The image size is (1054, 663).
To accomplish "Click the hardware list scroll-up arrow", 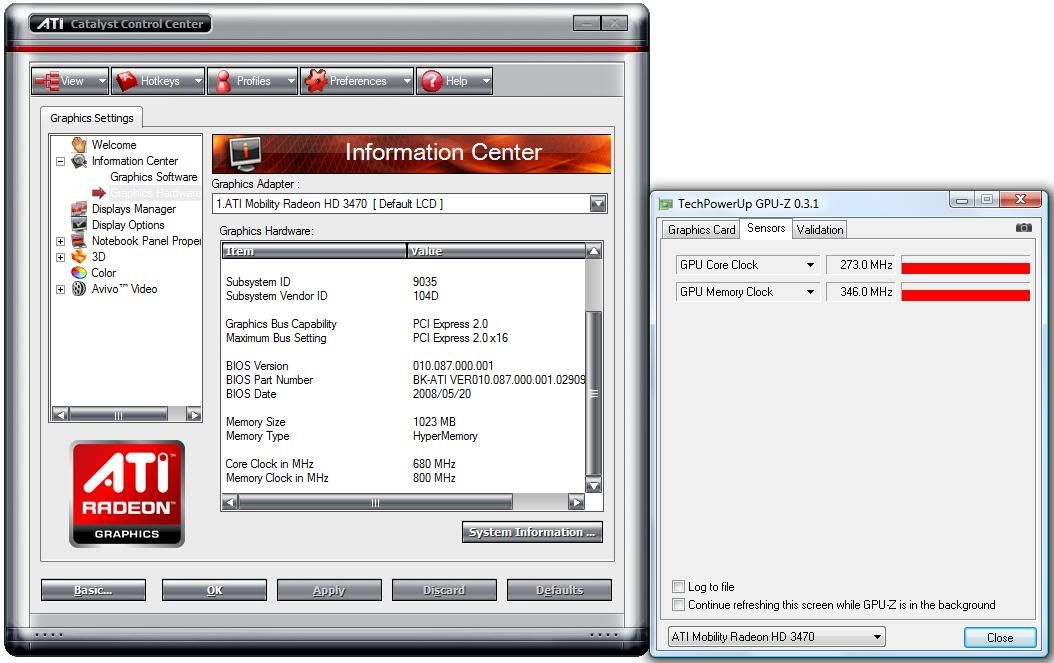I will pos(594,251).
